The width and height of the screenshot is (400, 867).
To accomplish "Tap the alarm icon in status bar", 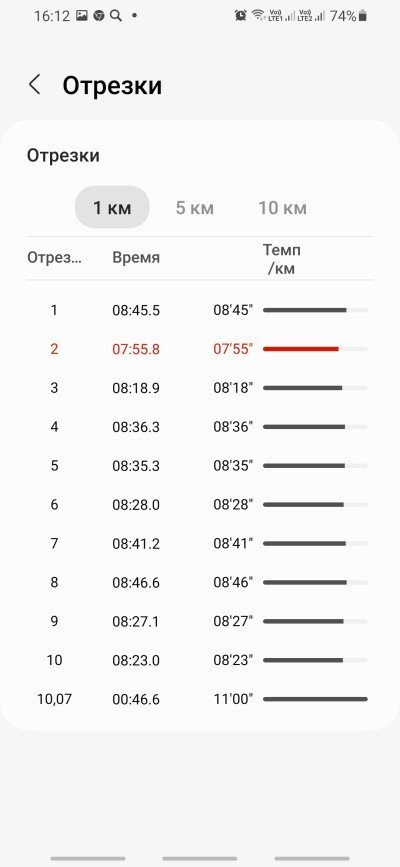I will (241, 16).
